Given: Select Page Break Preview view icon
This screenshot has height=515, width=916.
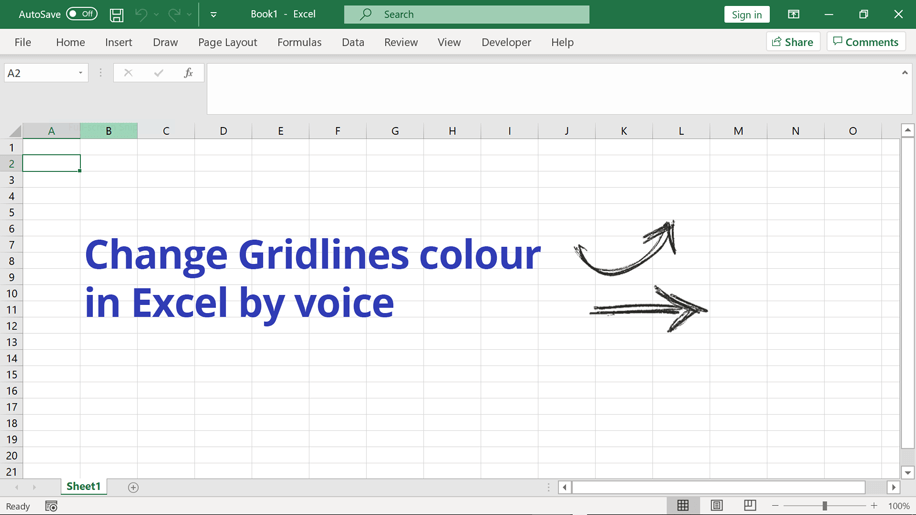Looking at the screenshot, I should pos(749,506).
